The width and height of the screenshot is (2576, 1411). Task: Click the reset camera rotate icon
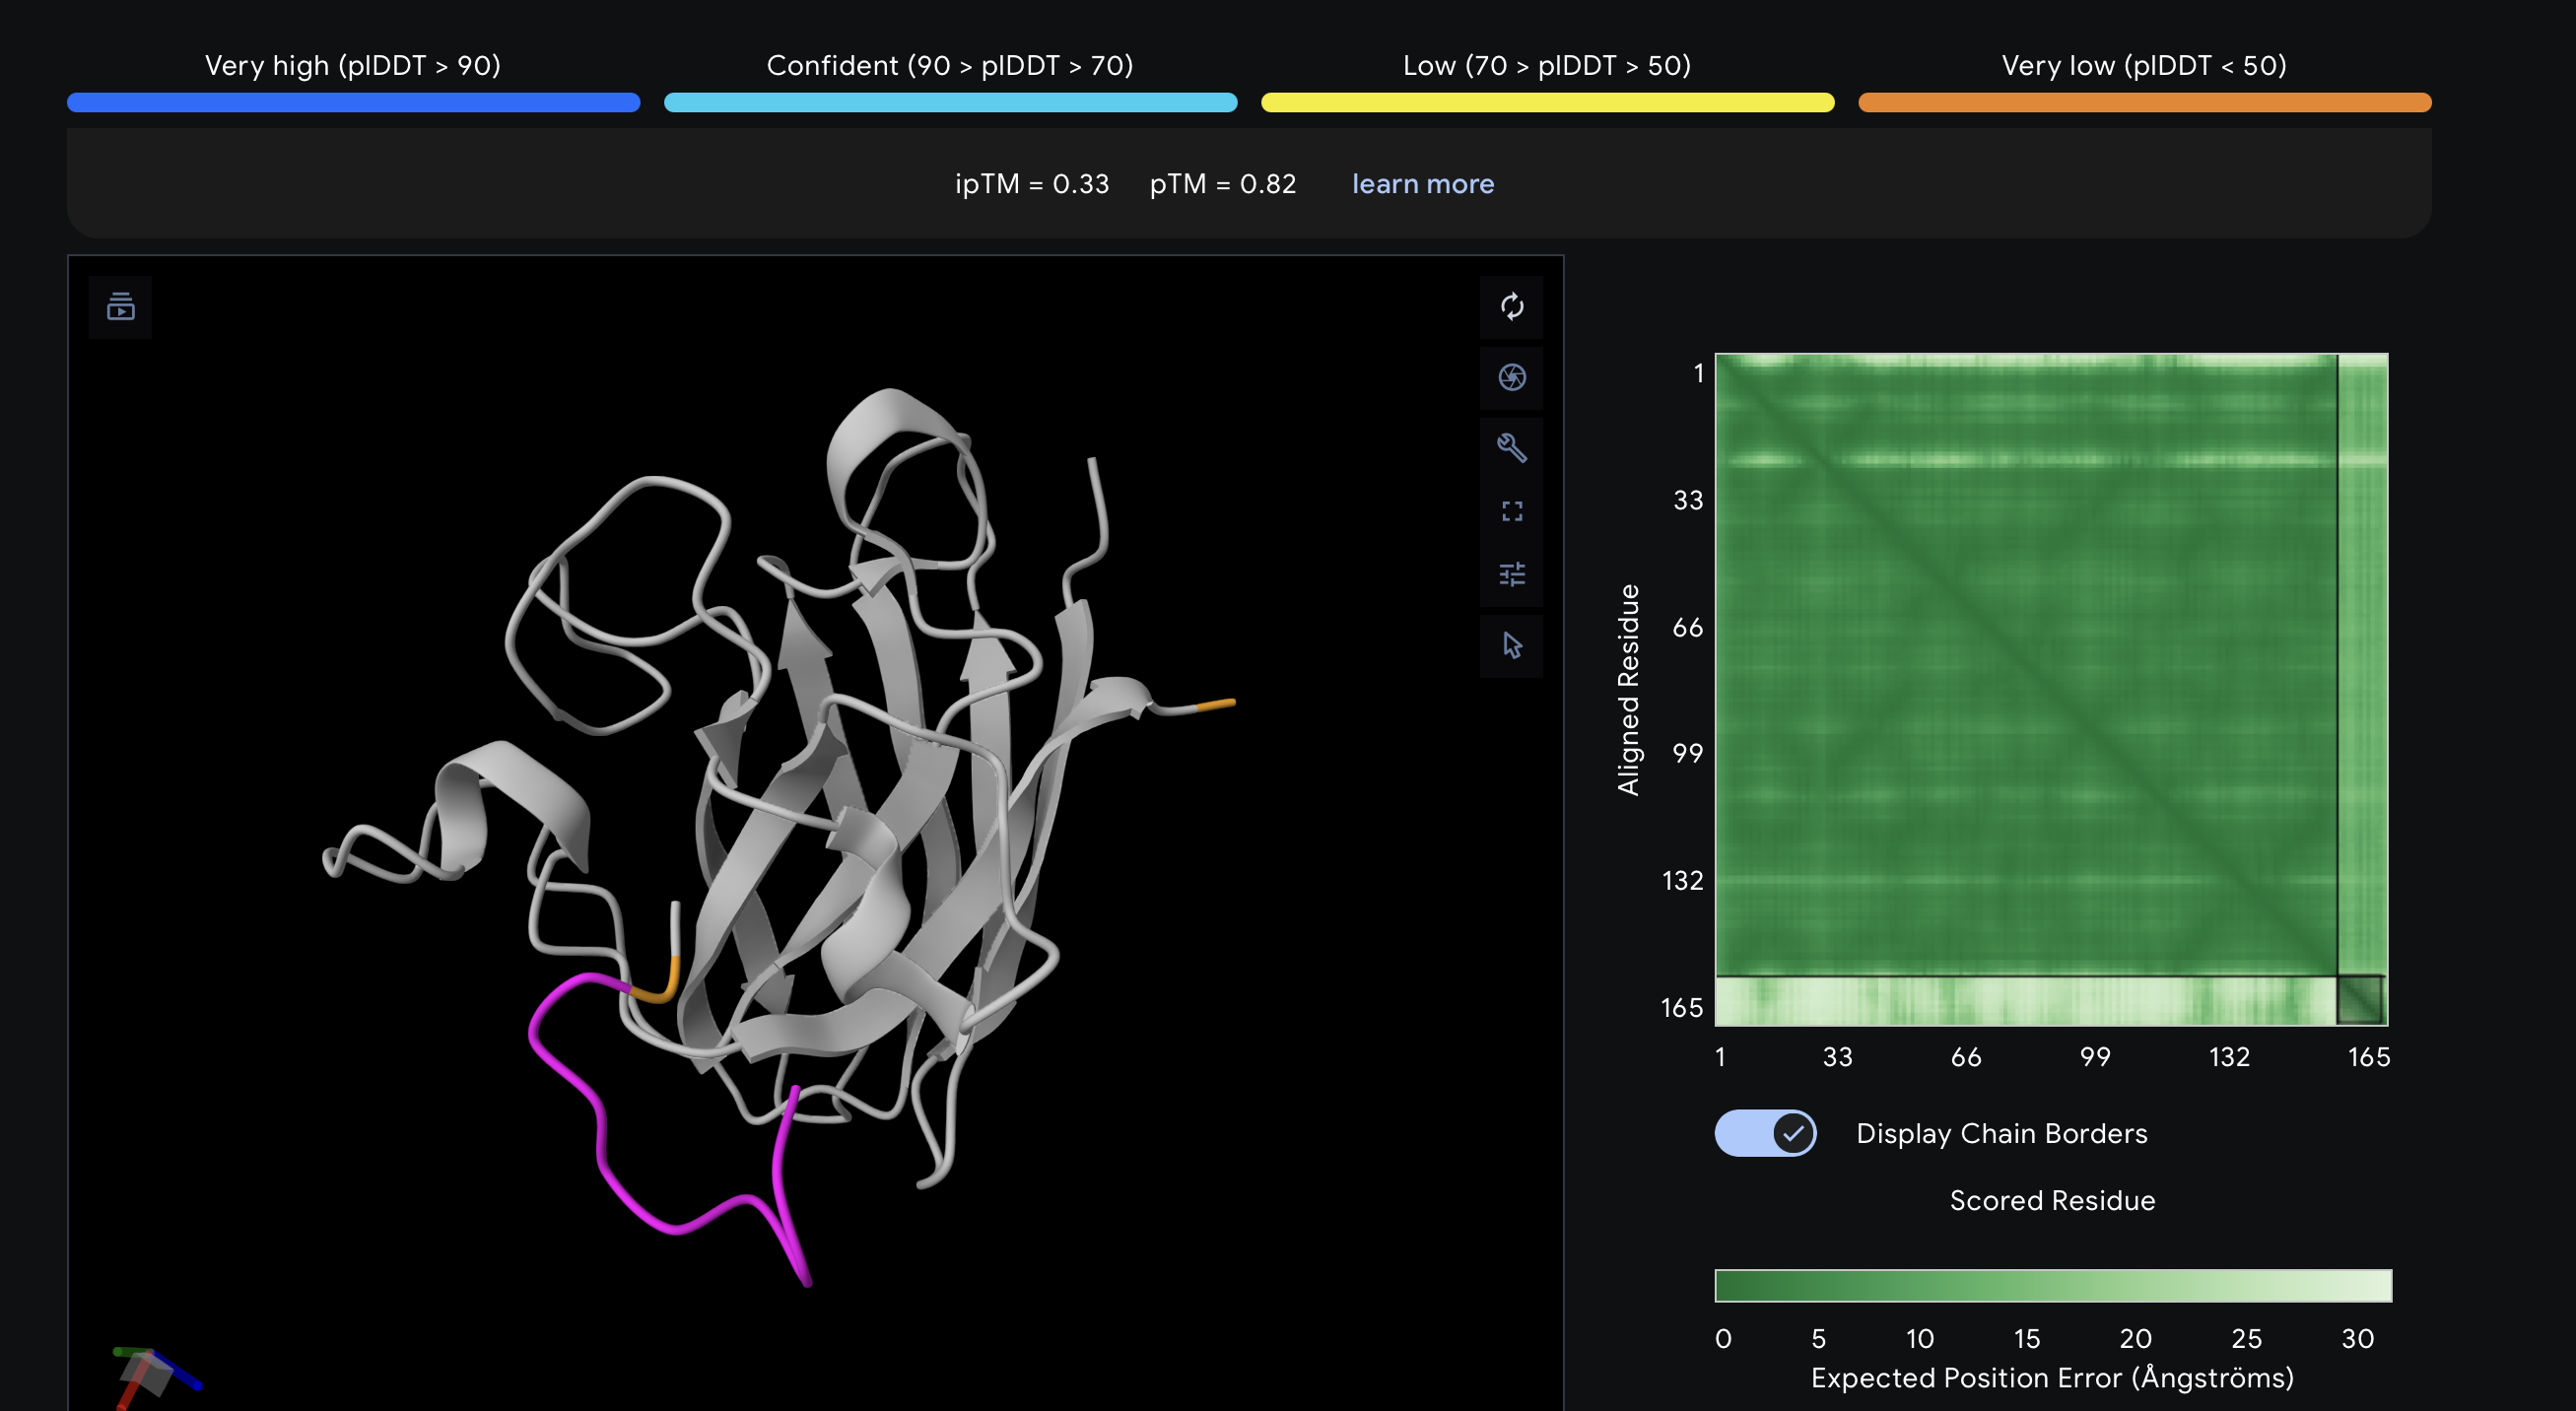pyautogui.click(x=1511, y=306)
